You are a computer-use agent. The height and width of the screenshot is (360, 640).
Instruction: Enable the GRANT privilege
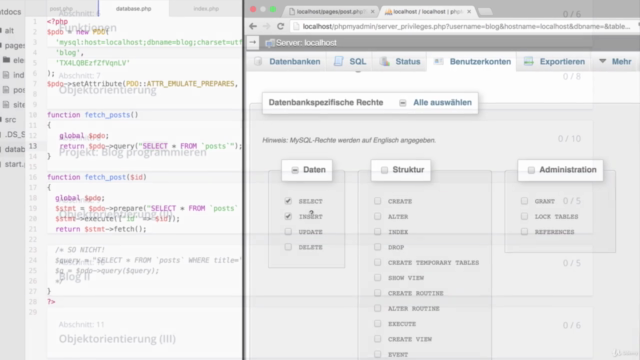(x=524, y=201)
